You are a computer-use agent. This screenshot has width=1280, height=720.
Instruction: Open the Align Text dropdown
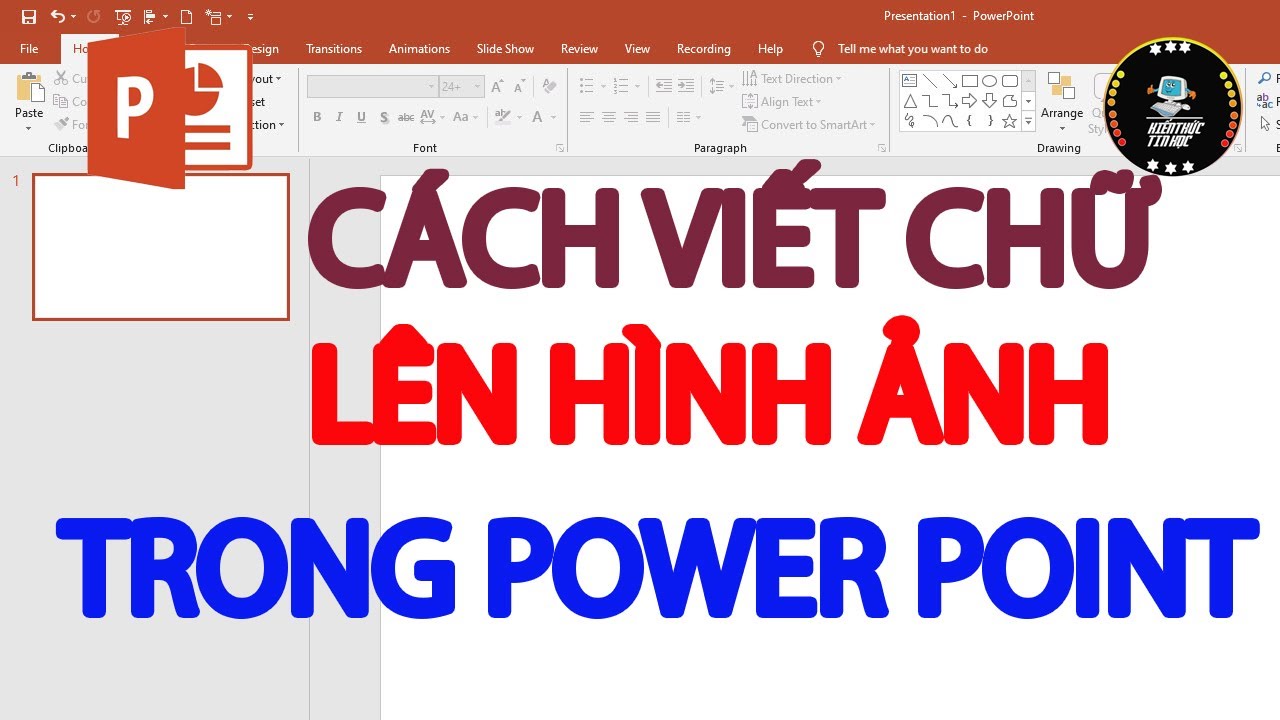coord(782,102)
